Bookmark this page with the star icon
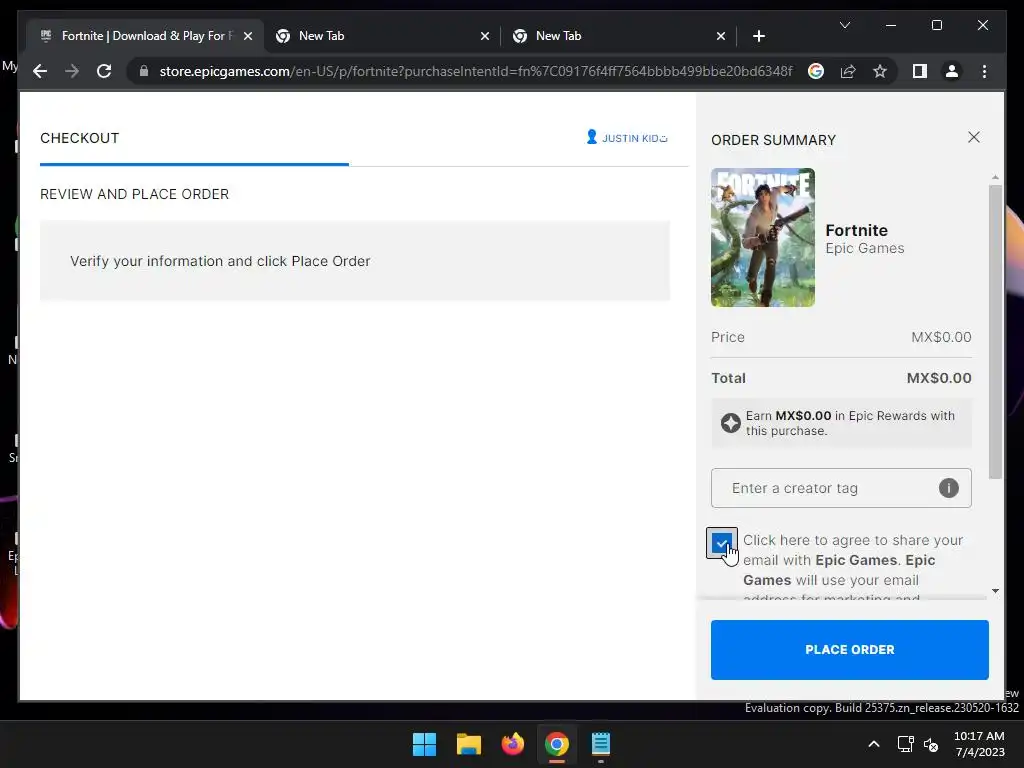1024x768 pixels. click(x=880, y=71)
